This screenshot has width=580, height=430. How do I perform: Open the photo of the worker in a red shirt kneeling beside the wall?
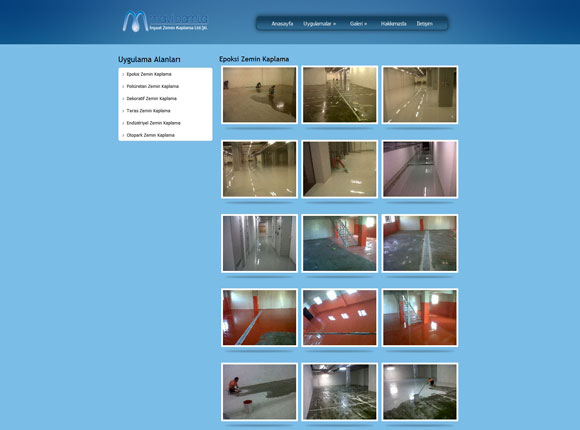(340, 169)
